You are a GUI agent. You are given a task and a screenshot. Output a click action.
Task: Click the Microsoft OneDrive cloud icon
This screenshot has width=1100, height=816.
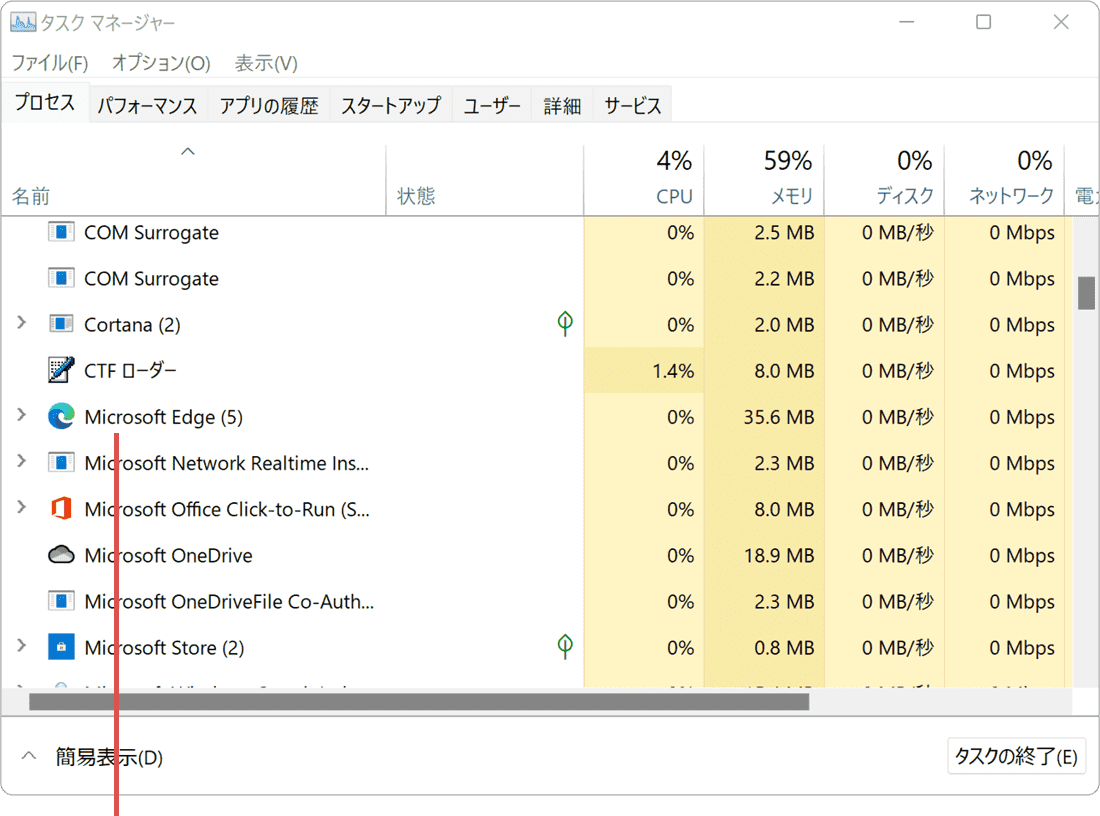pyautogui.click(x=60, y=555)
